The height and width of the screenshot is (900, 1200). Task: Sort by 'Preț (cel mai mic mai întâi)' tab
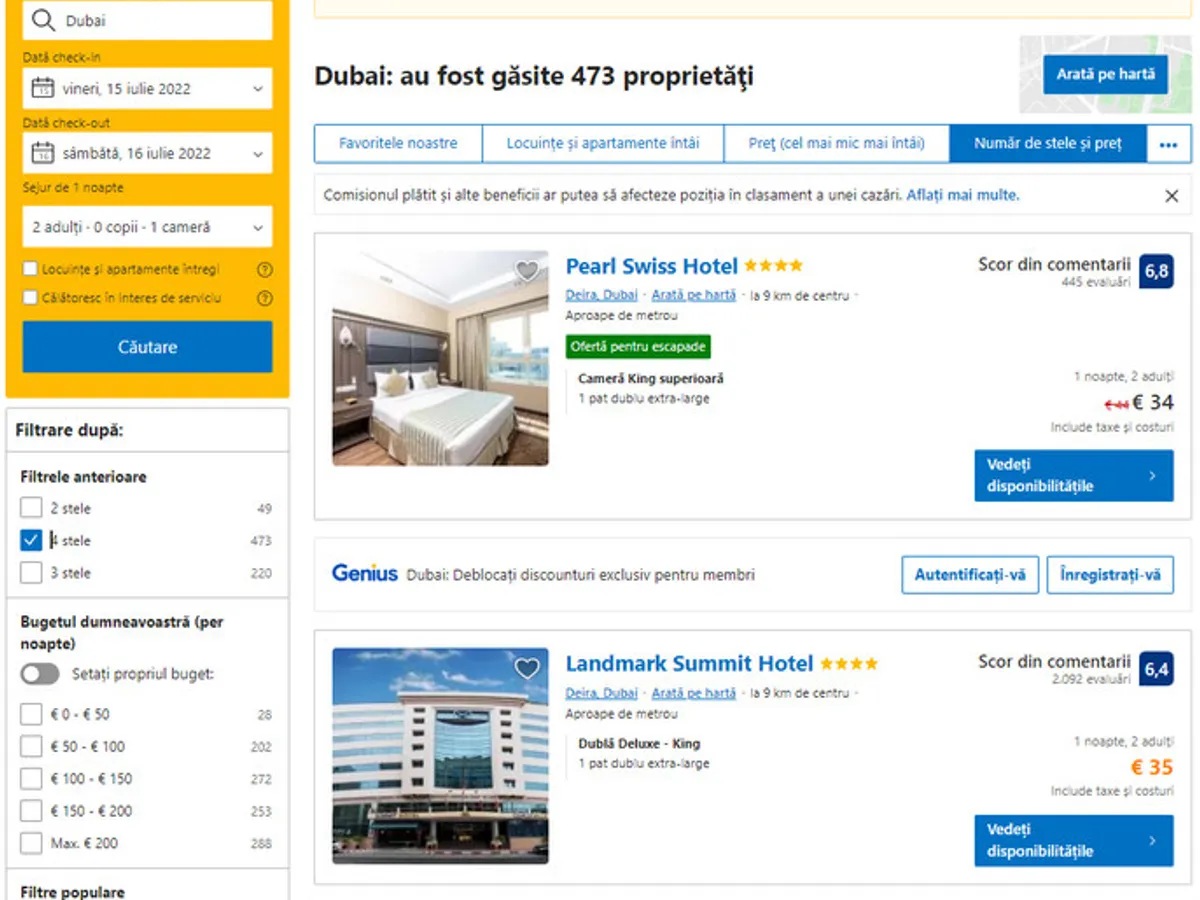[836, 144]
